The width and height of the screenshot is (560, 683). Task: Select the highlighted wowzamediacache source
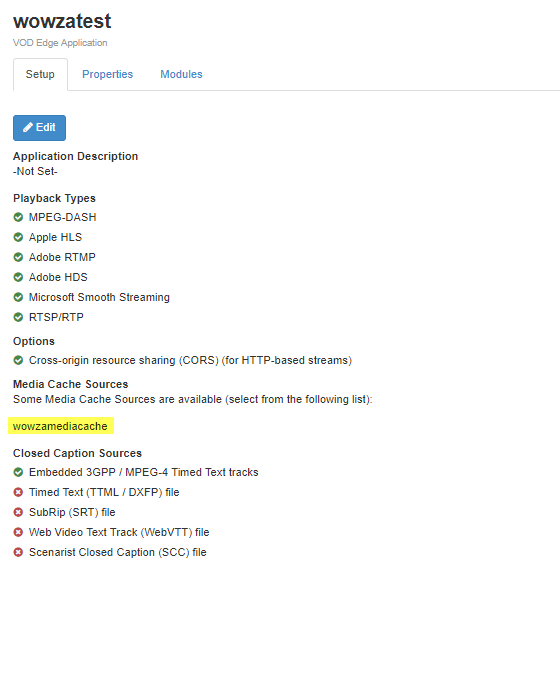(61, 426)
